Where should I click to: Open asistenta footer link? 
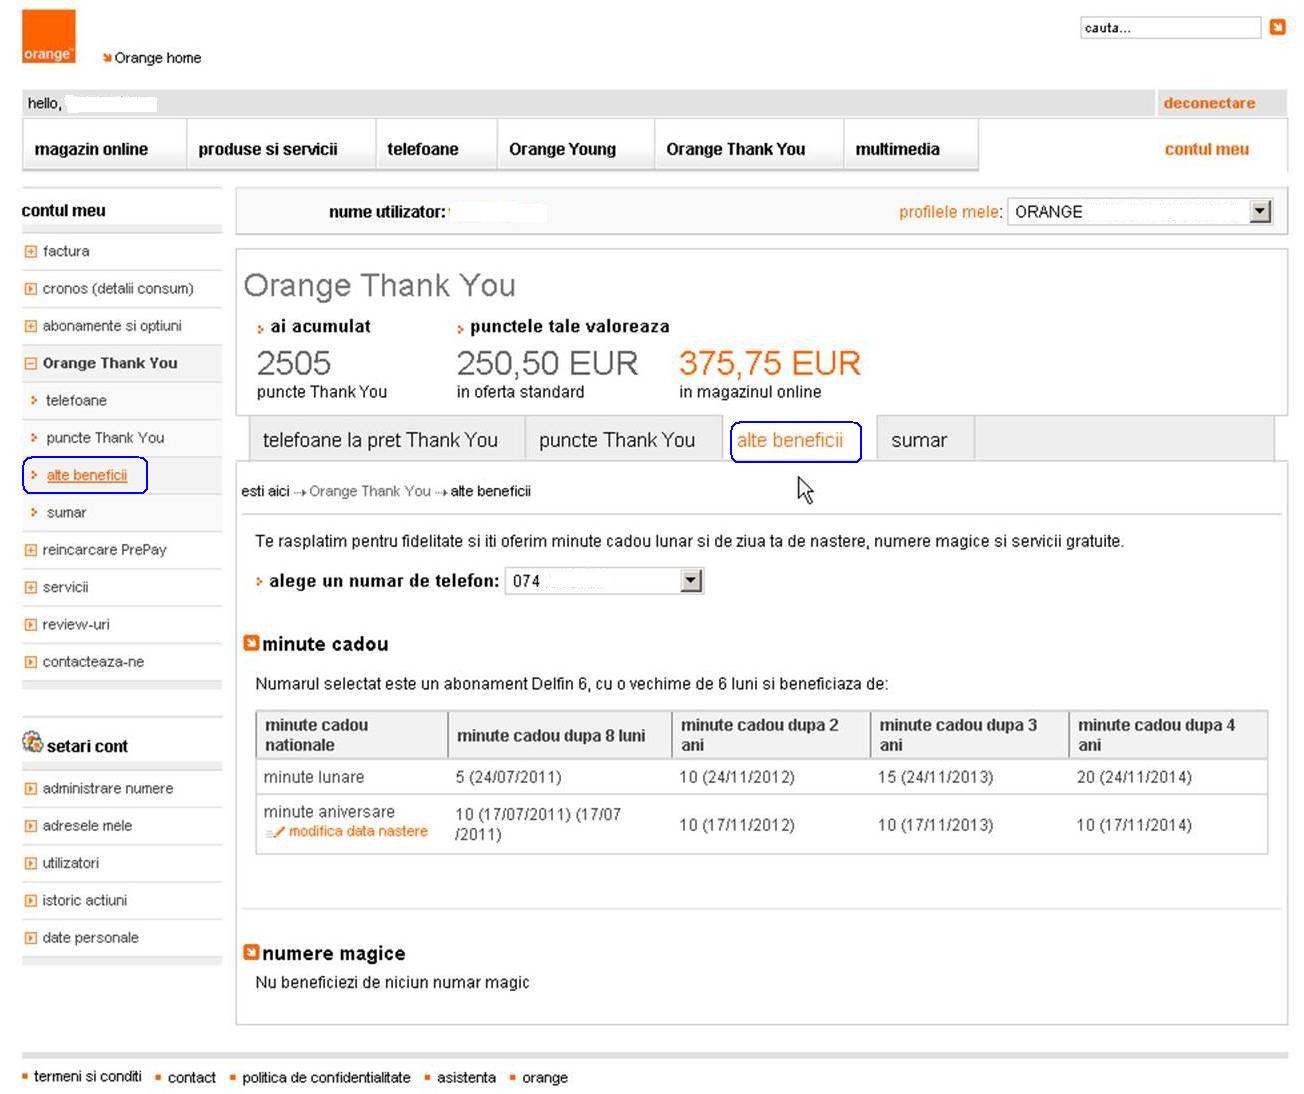coord(466,1077)
